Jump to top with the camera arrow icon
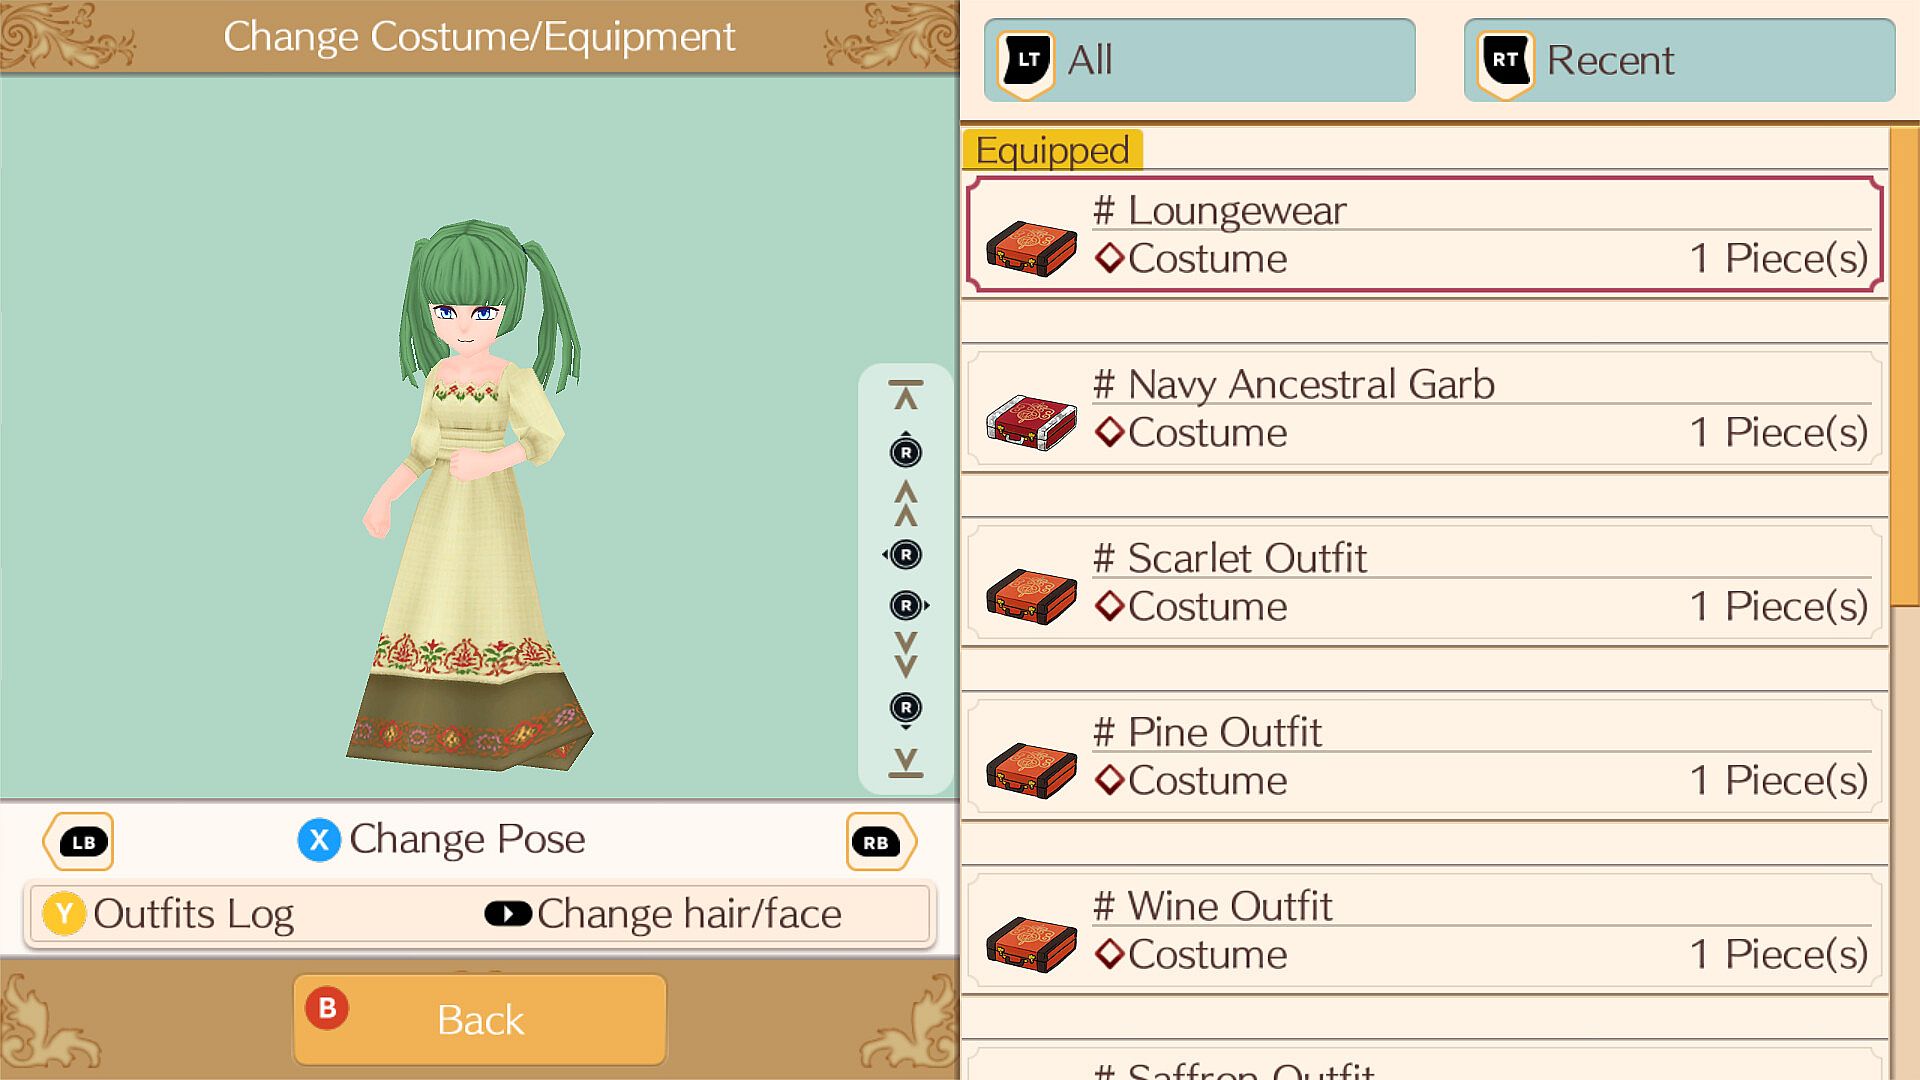Viewport: 1920px width, 1080px height. tap(906, 395)
